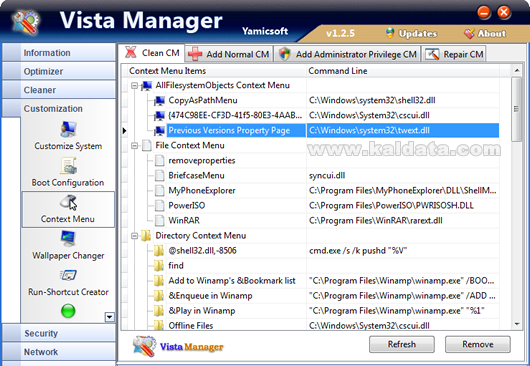Click the folder icon beside Offline Files
The image size is (530, 366).
coord(159,325)
